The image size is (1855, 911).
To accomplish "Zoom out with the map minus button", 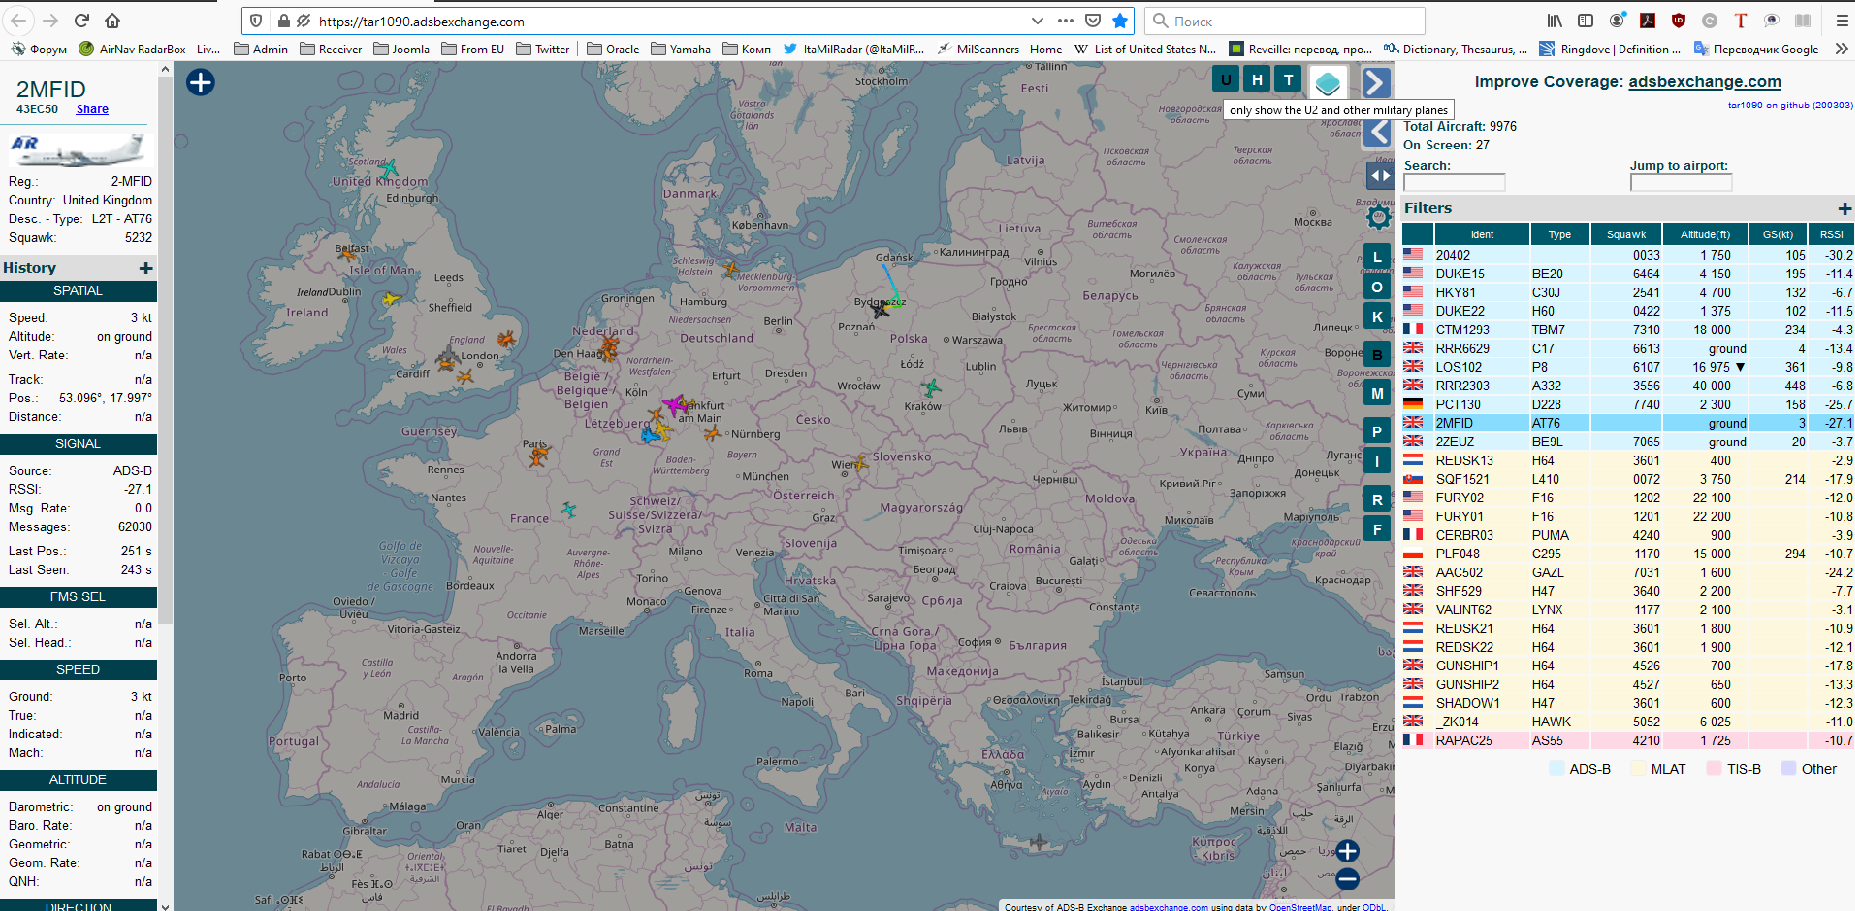I will pos(1347,879).
